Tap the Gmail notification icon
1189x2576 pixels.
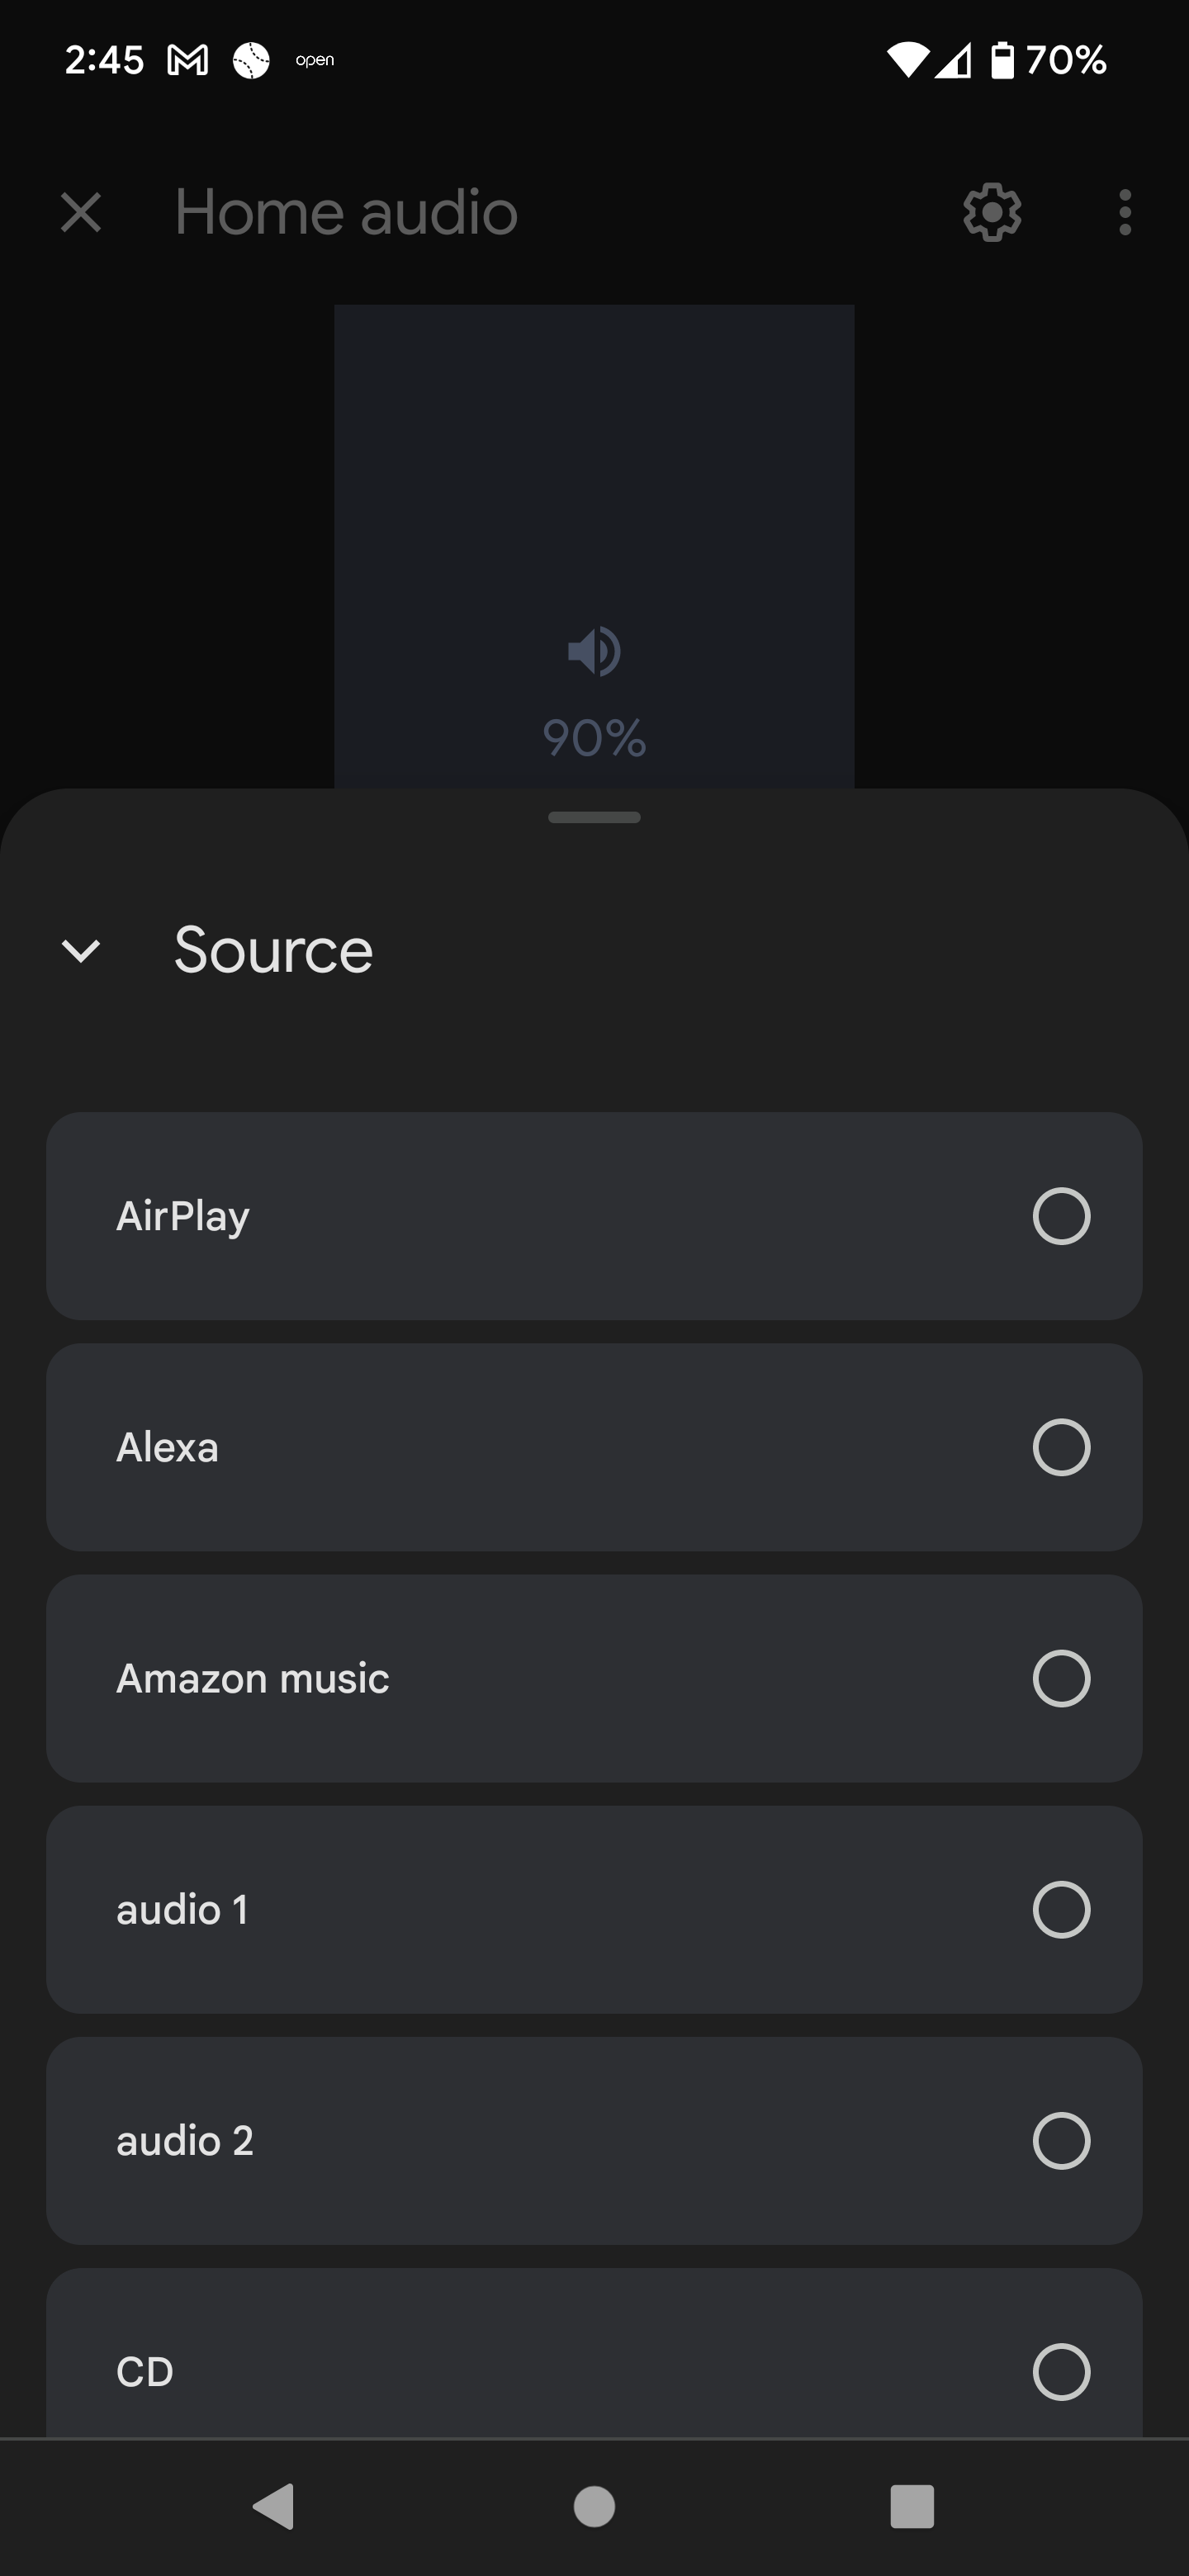pos(188,61)
